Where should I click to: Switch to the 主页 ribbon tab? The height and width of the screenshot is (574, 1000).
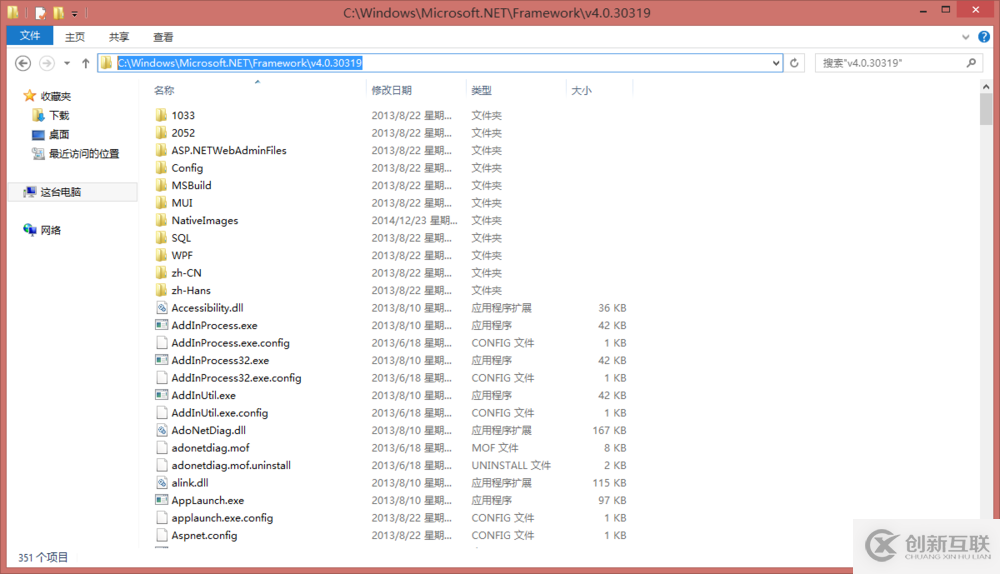point(75,37)
